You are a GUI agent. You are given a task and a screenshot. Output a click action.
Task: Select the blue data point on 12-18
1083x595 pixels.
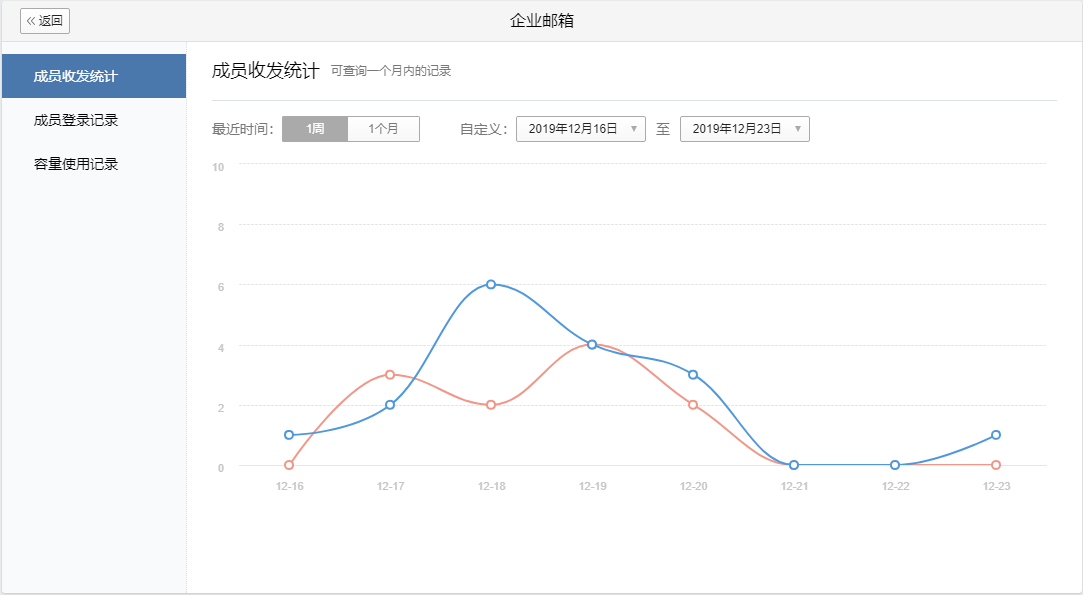(489, 284)
